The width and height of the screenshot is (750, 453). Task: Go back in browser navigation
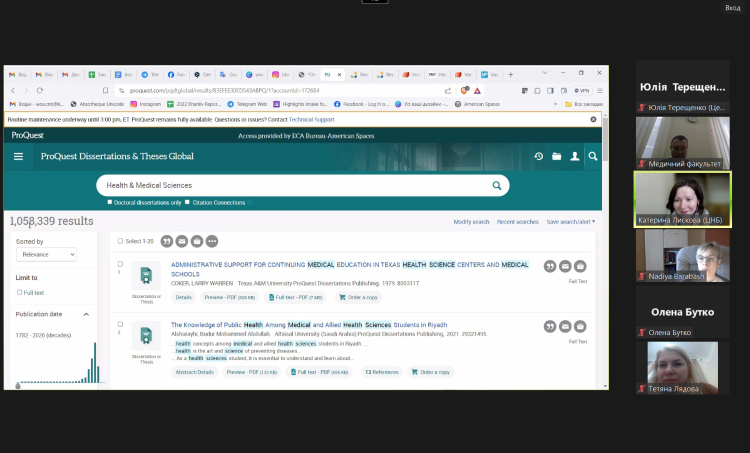pos(13,90)
